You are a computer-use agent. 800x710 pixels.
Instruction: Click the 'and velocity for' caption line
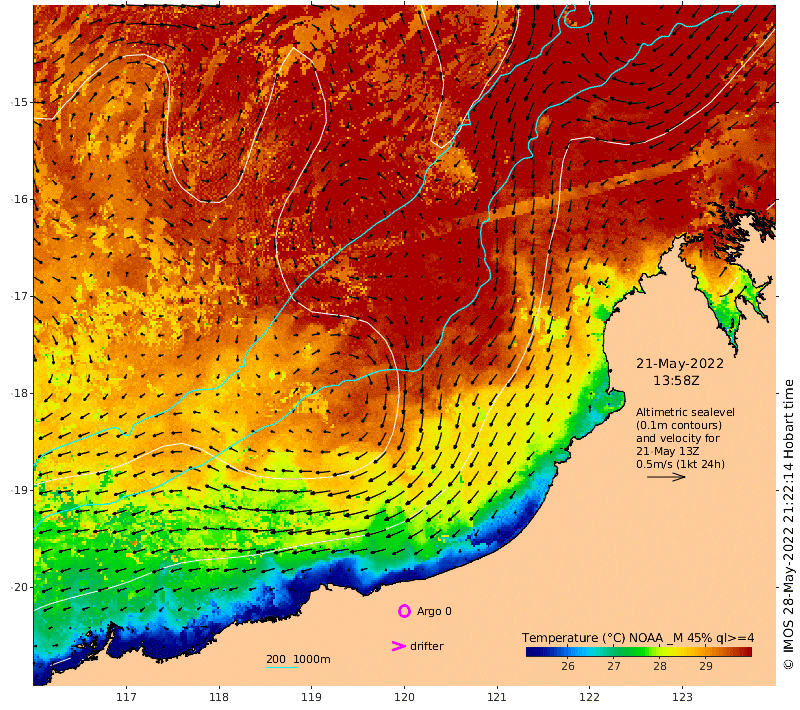[x=678, y=438]
